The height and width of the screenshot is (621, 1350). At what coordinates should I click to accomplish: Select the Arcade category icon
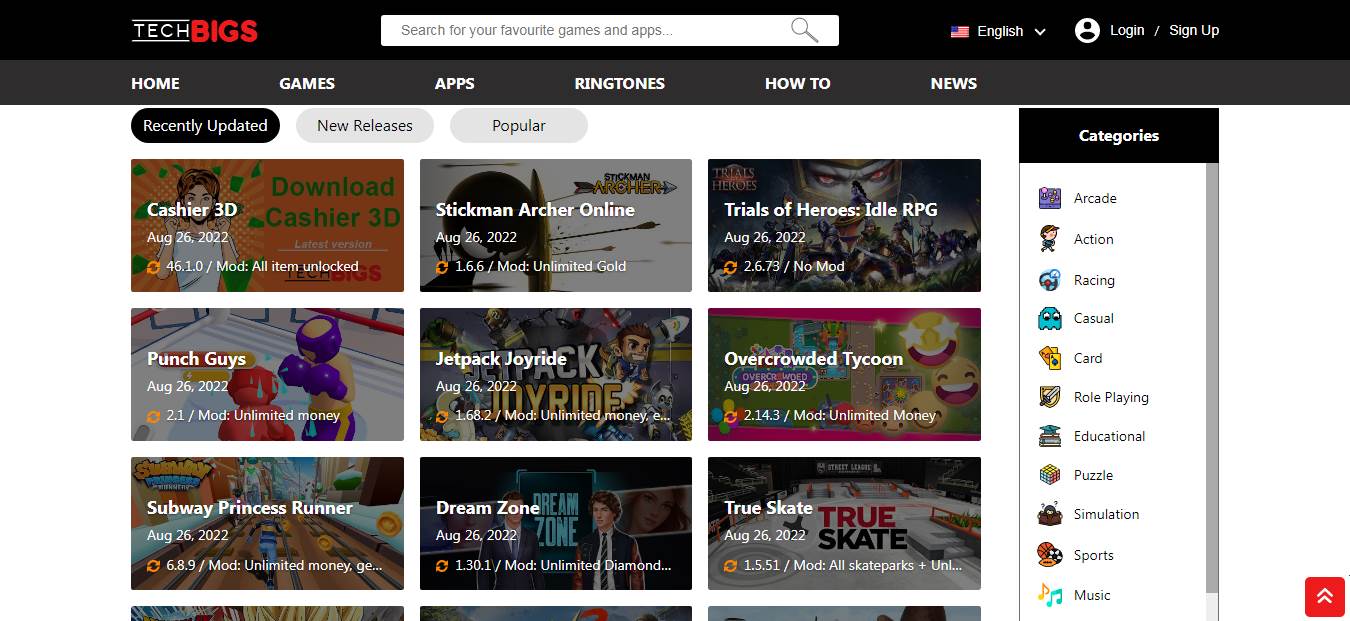(1049, 198)
